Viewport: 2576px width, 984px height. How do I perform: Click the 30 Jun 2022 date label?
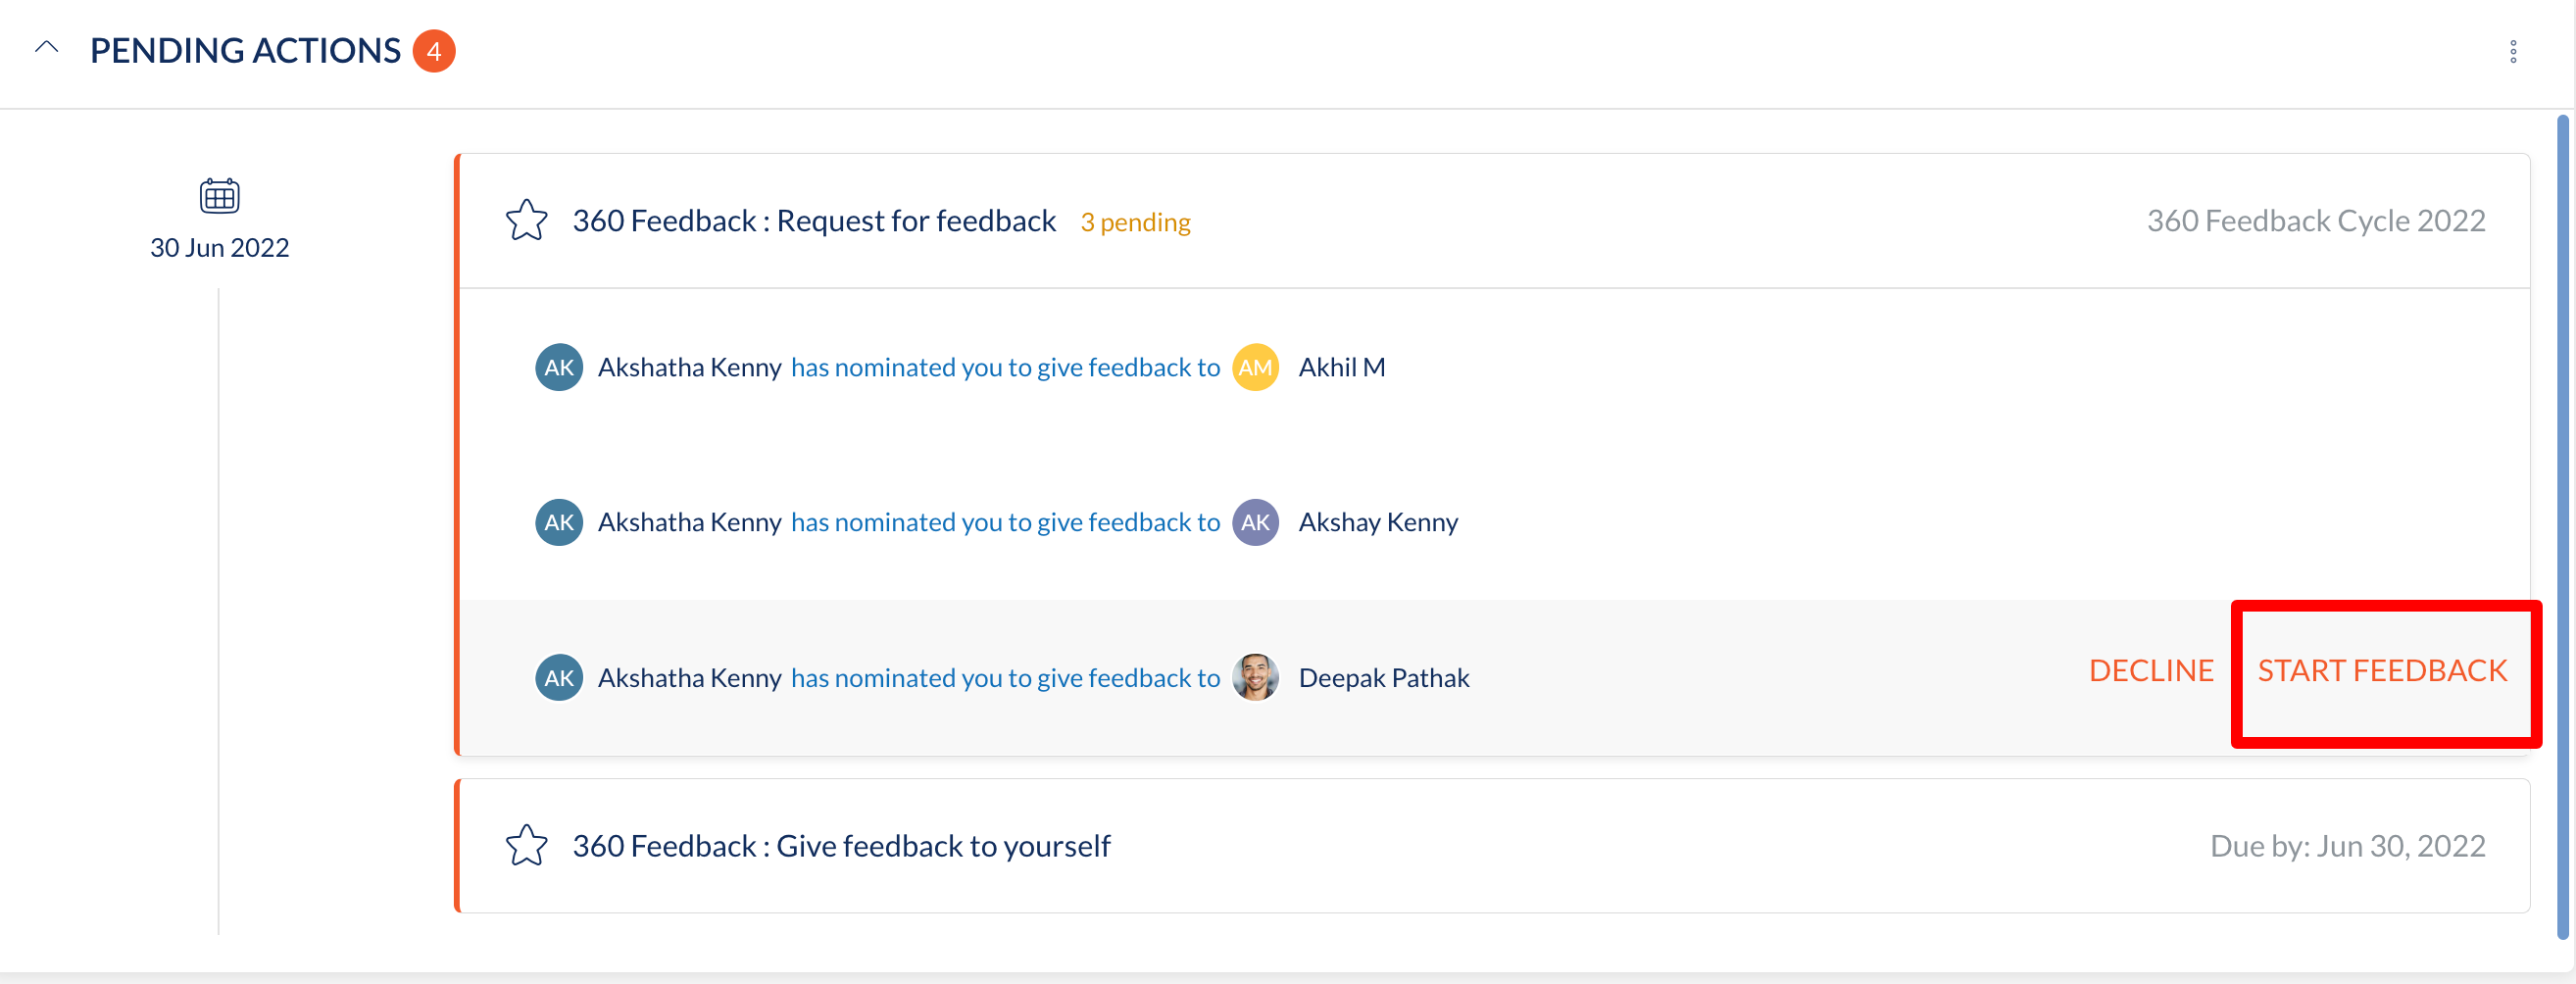coord(219,247)
